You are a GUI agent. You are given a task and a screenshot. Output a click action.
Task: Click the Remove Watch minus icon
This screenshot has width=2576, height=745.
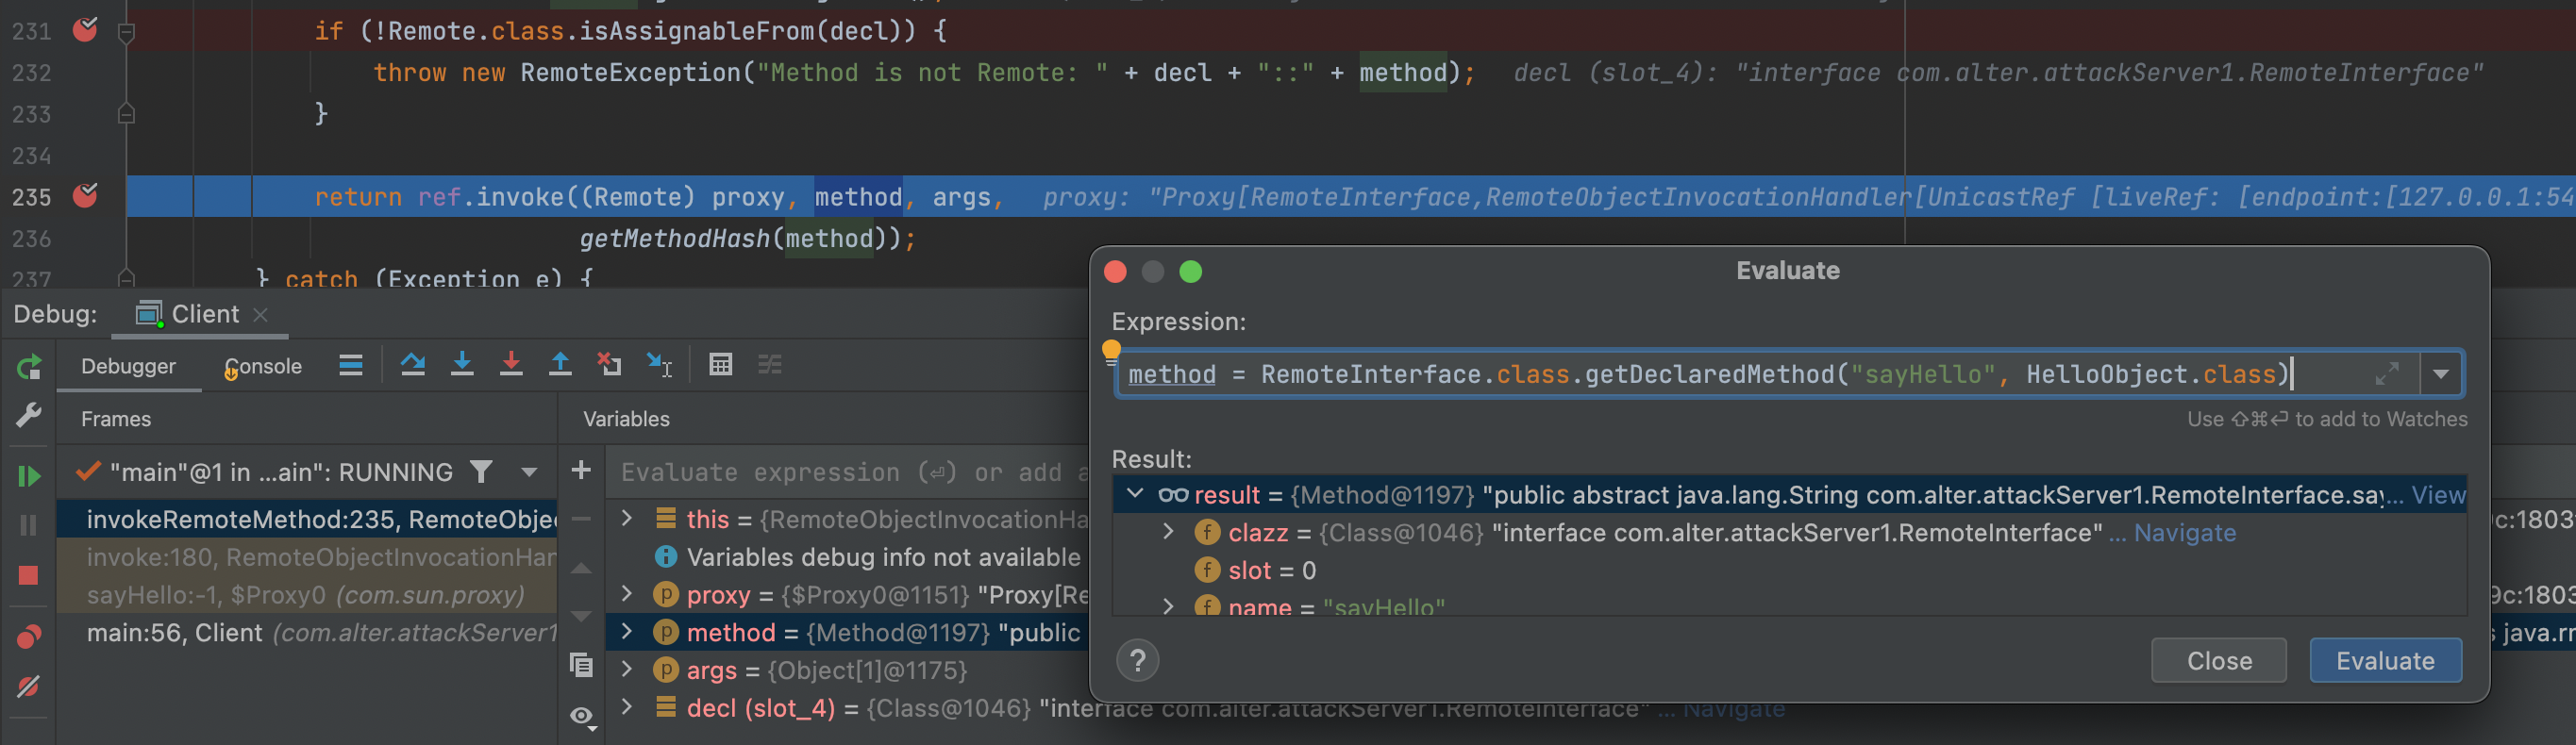point(581,519)
